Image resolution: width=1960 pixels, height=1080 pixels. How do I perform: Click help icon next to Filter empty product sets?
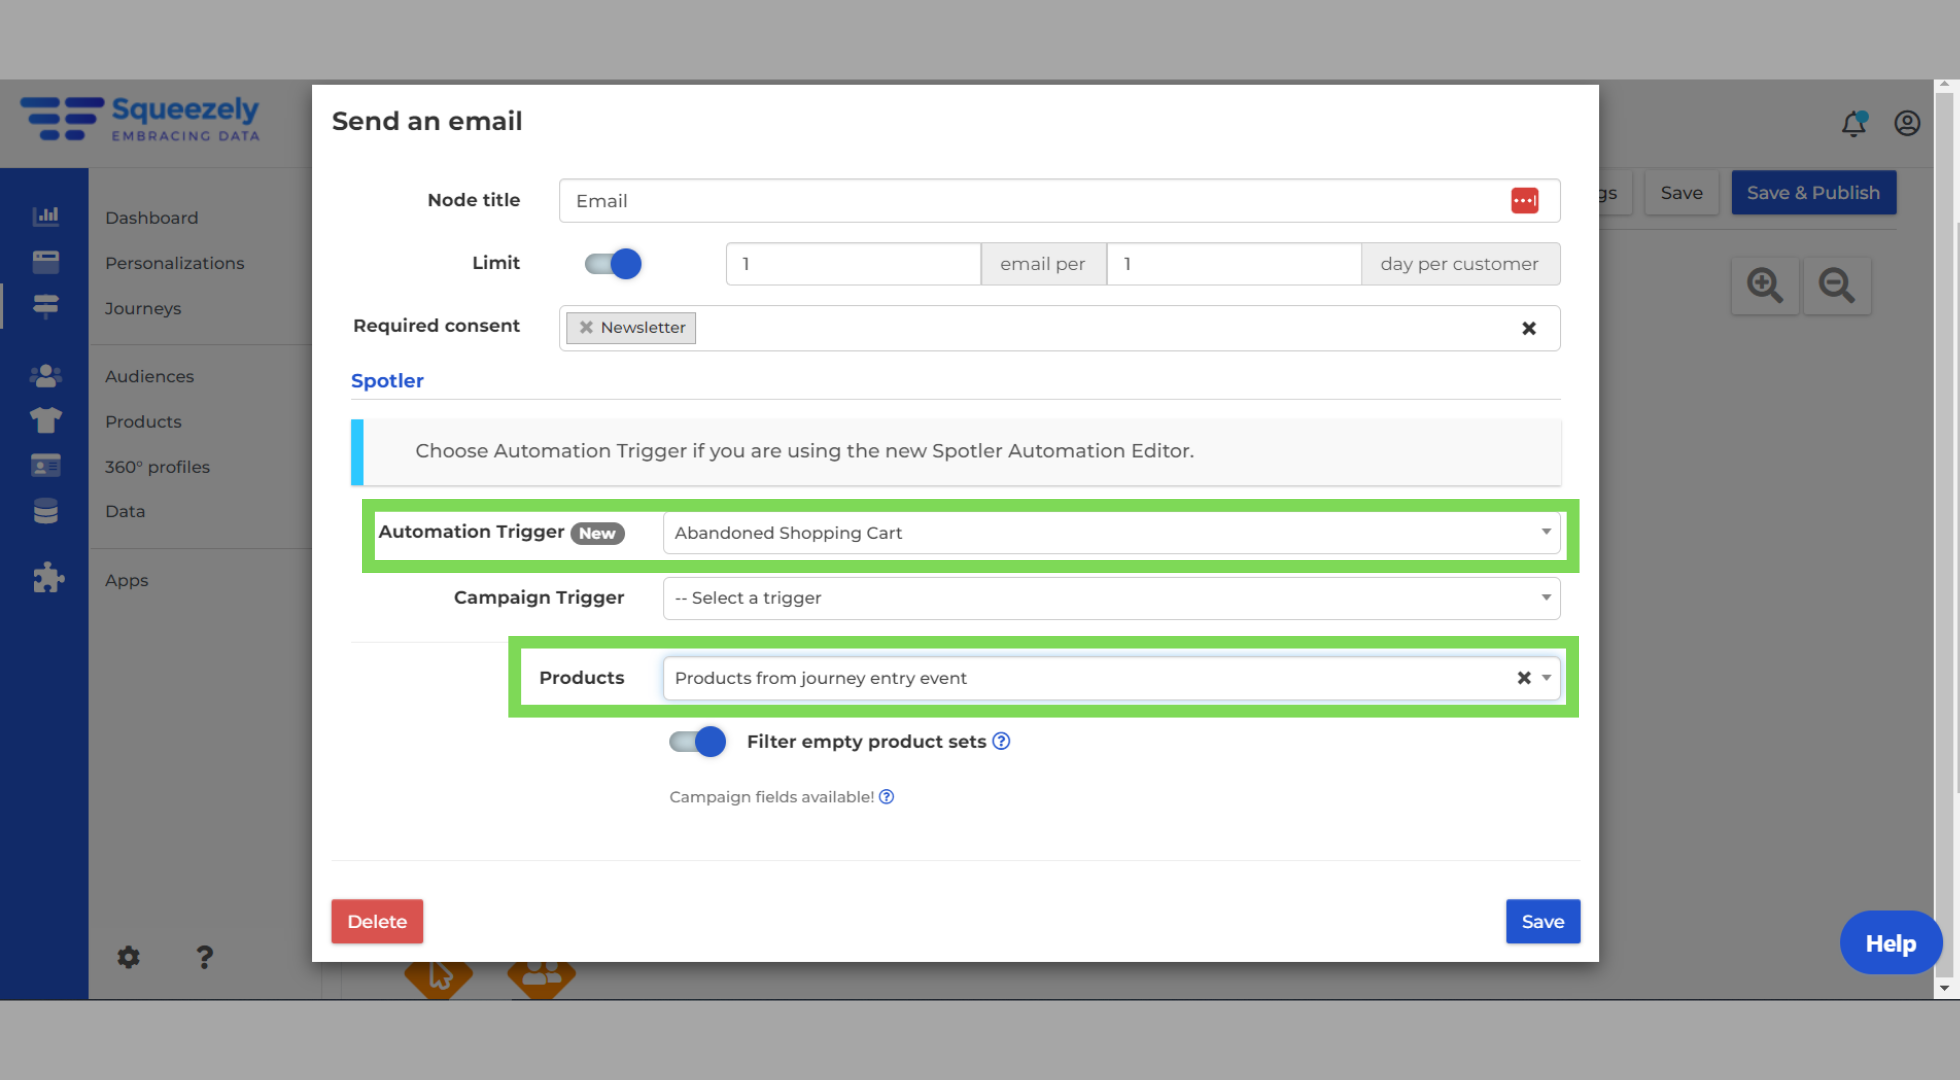click(x=1001, y=741)
